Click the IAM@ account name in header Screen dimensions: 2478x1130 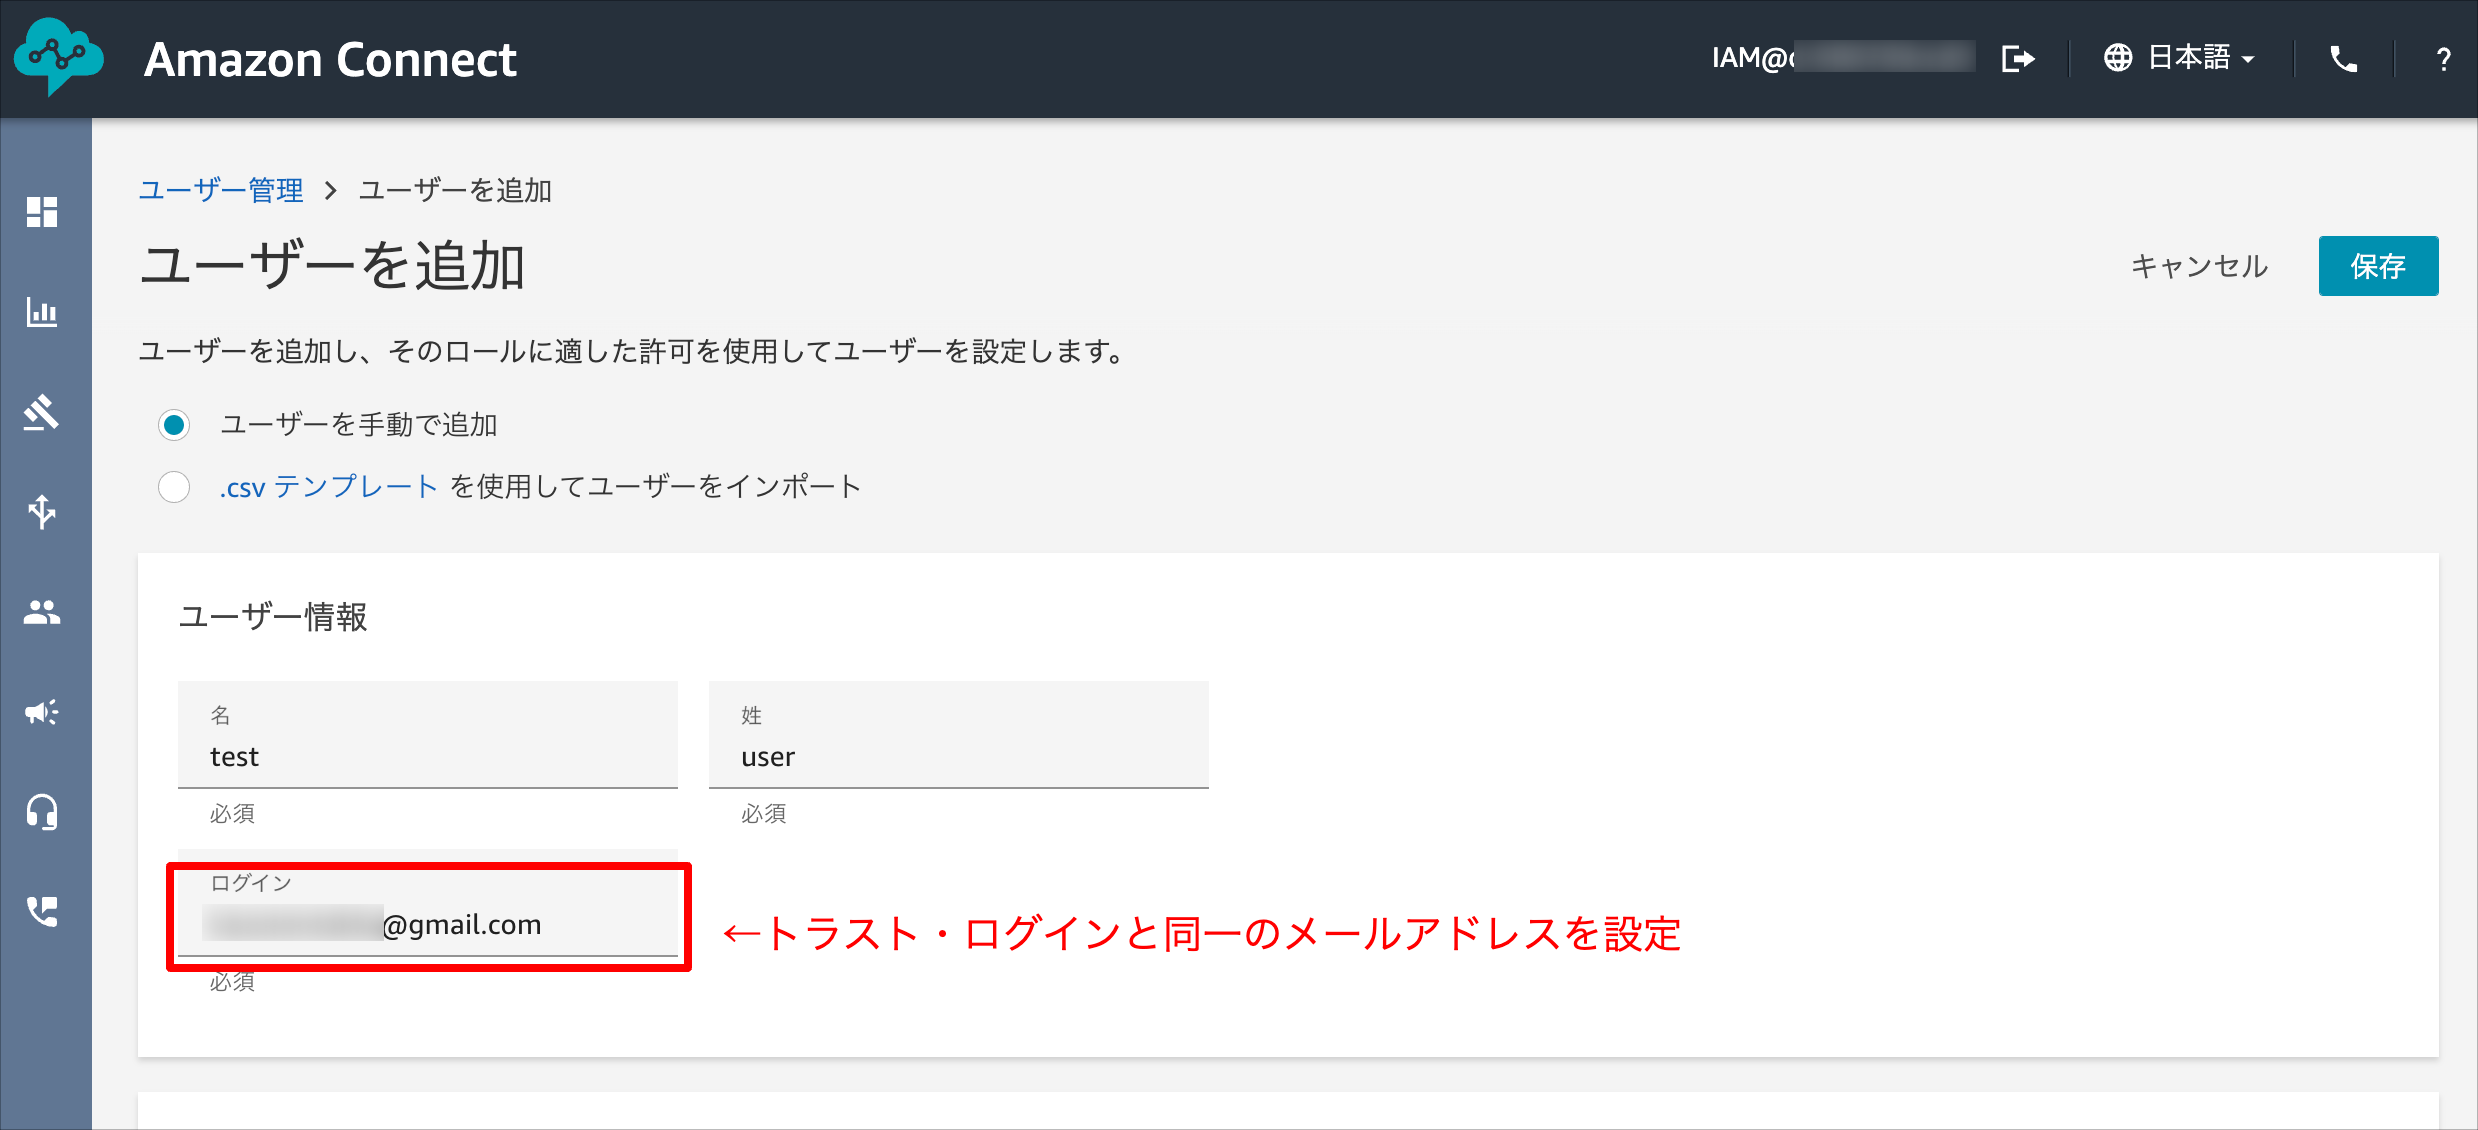pyautogui.click(x=1842, y=58)
